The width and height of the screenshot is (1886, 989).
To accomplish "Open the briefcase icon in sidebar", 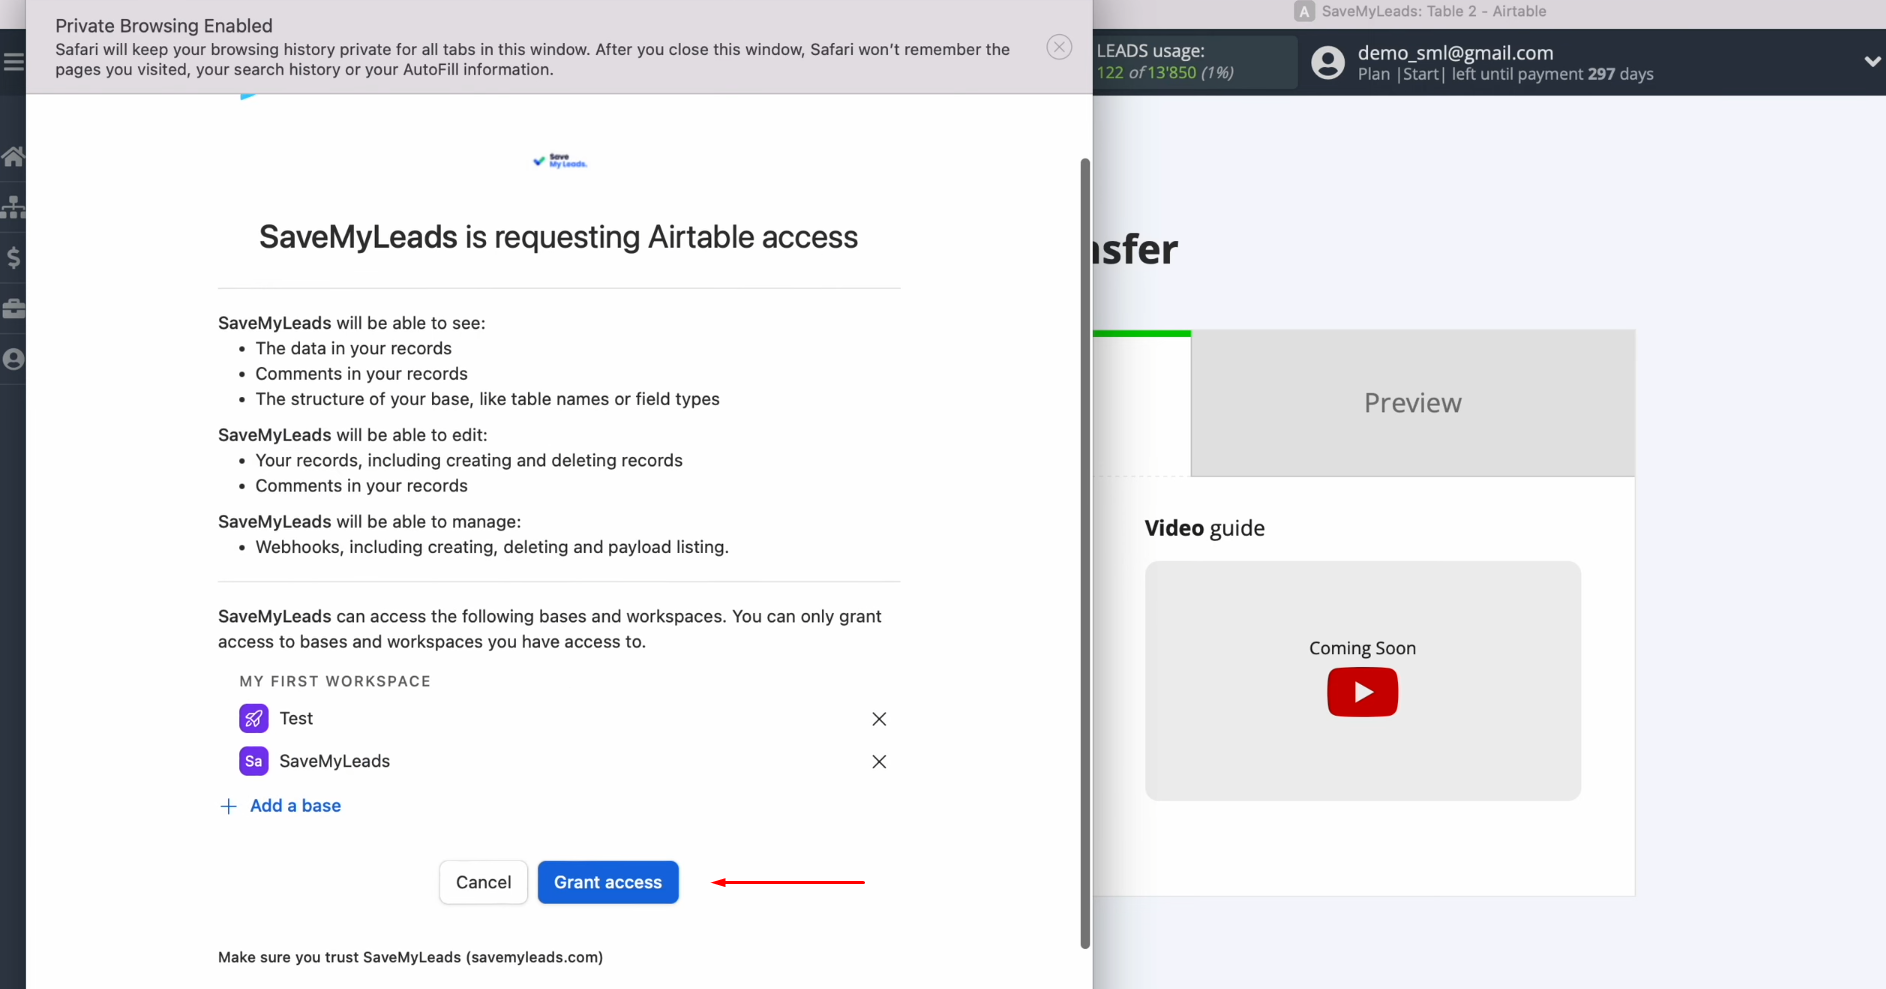I will pos(13,308).
